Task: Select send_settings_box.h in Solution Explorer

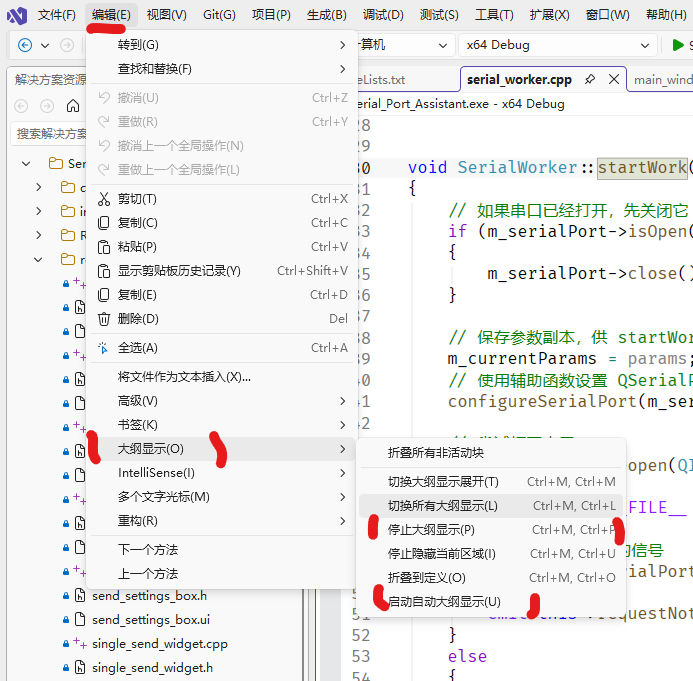Action: pos(149,596)
